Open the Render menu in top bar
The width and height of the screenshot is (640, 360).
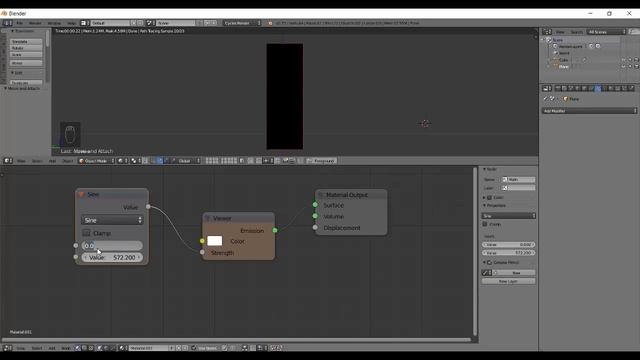click(x=35, y=23)
